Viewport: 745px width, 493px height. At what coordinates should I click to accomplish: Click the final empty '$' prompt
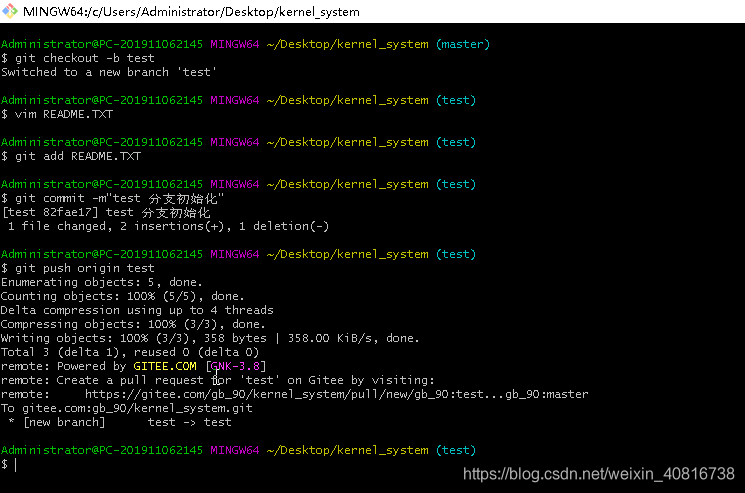click(9, 465)
